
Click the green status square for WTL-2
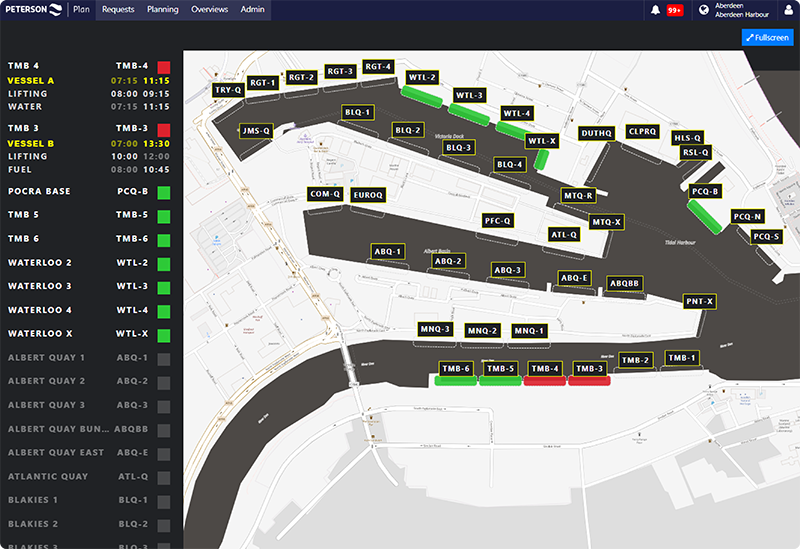pyautogui.click(x=164, y=264)
